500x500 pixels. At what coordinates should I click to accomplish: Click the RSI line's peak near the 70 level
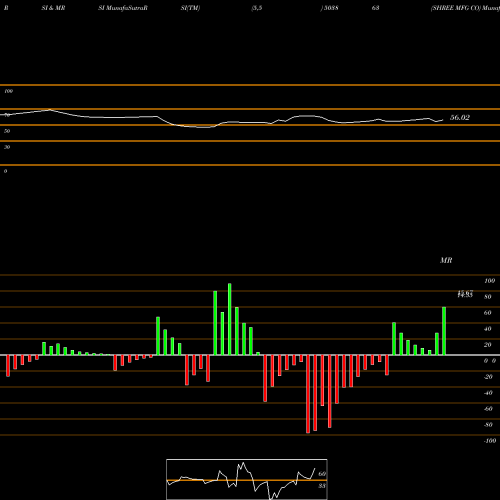(x=50, y=109)
